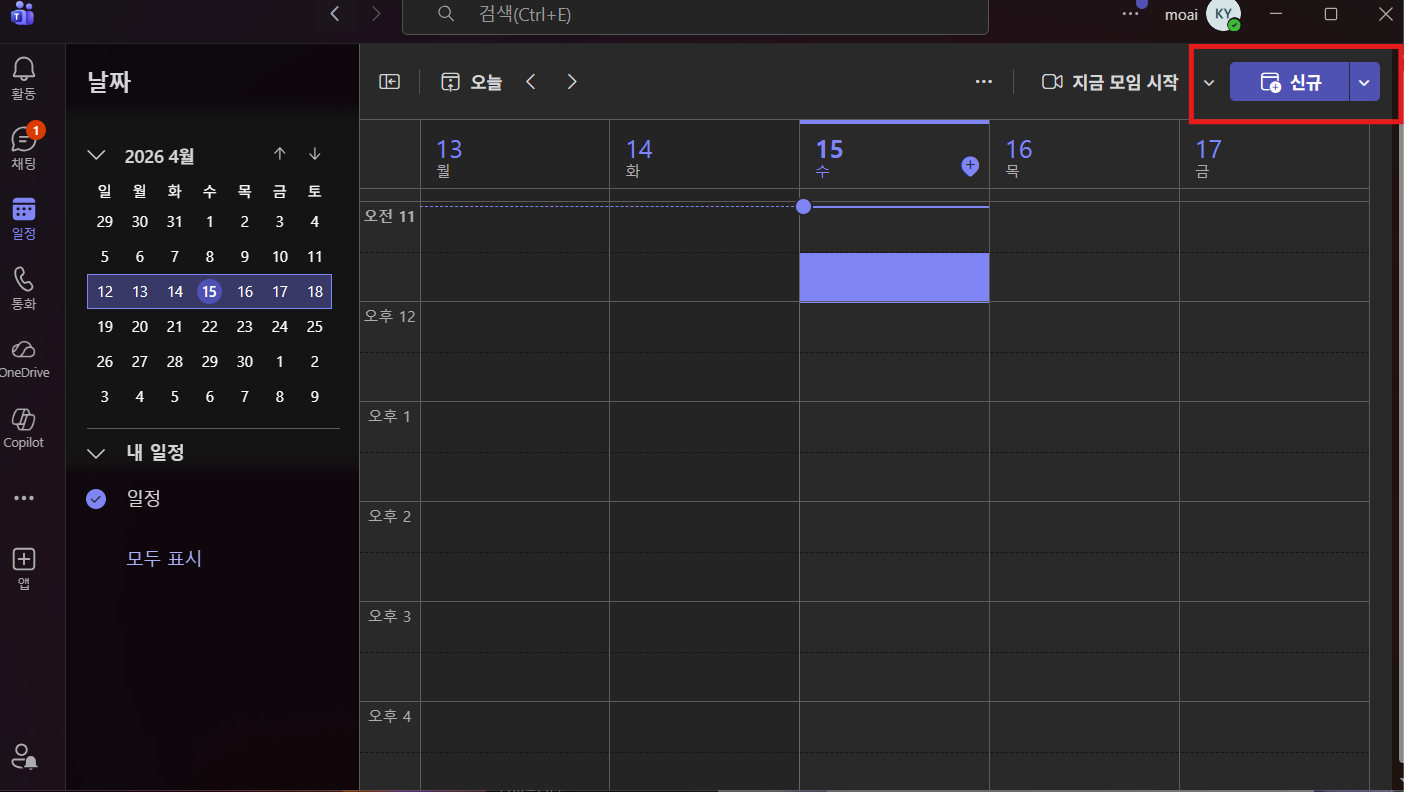
Task: Open the dropdown arrow beside the 신규 button
Action: (1364, 82)
